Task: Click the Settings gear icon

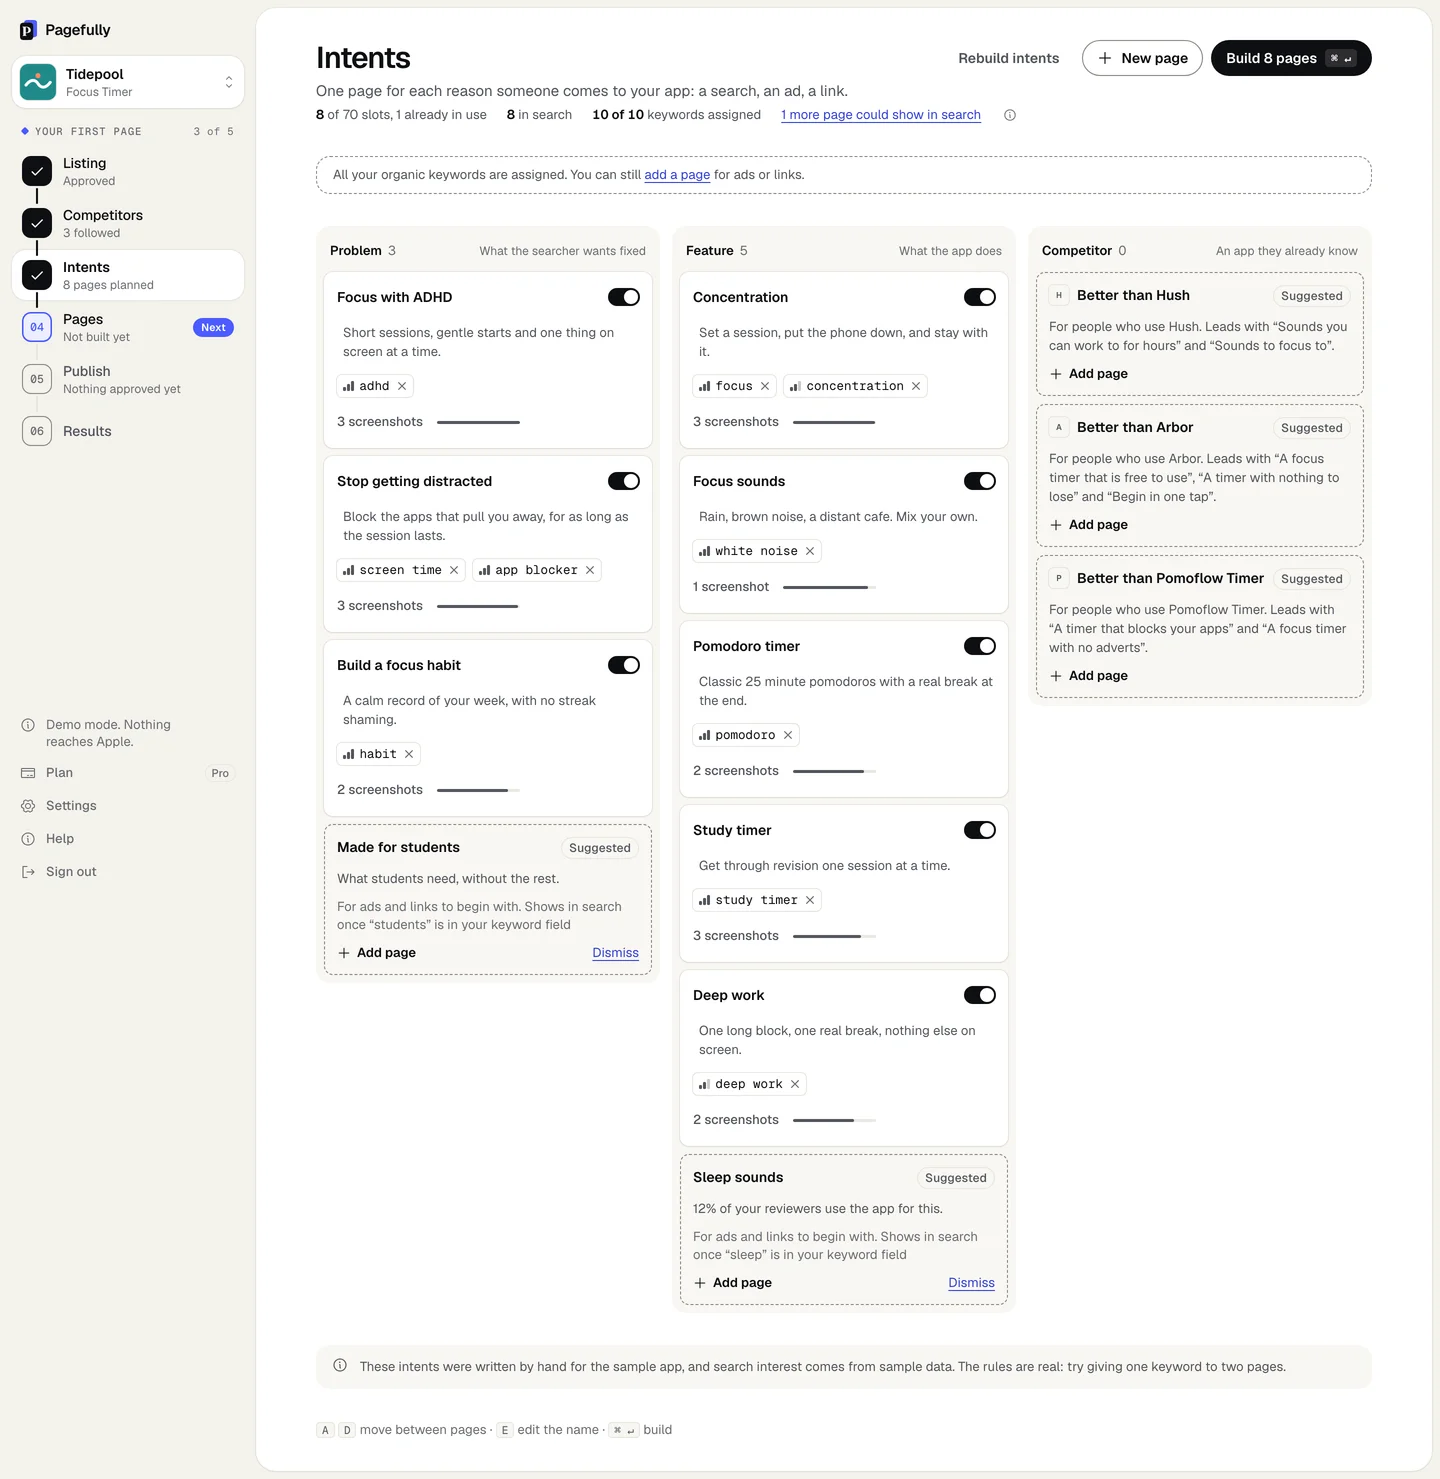Action: pyautogui.click(x=28, y=806)
